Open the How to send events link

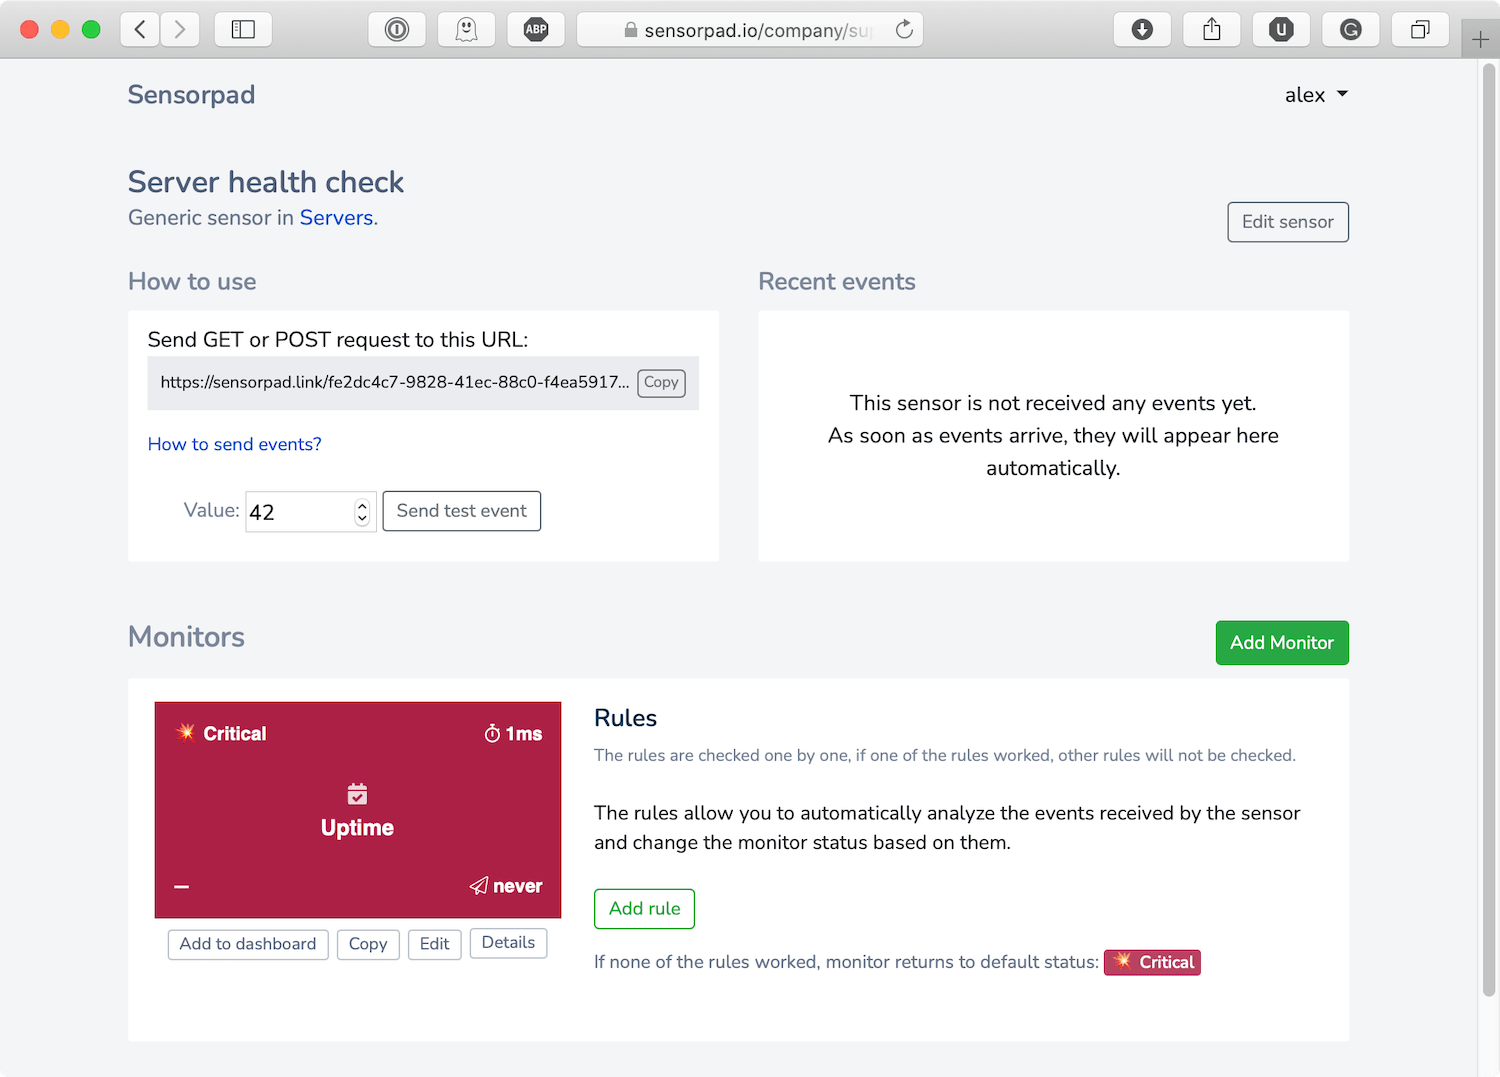235,444
